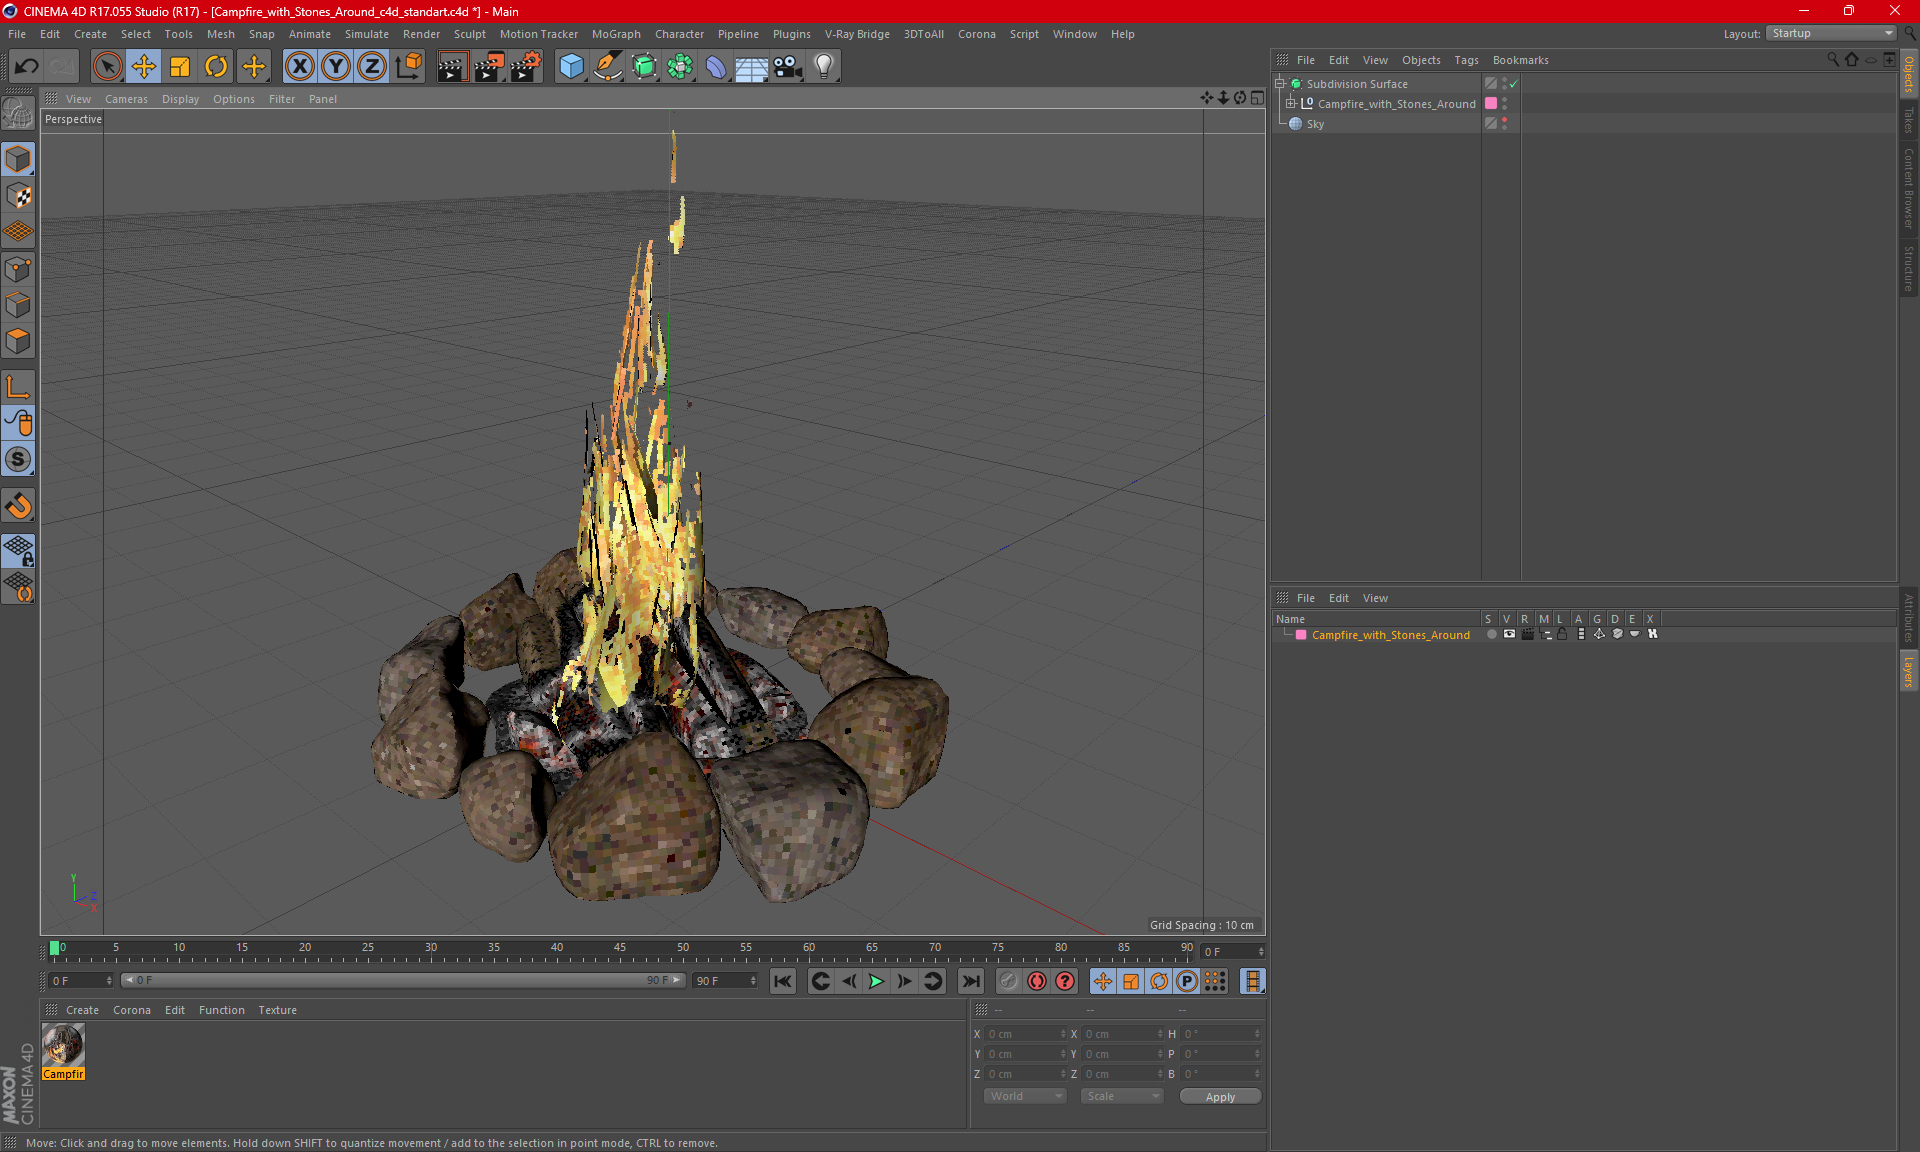This screenshot has width=1920, height=1152.
Task: Select the Campfir material thumbnail
Action: point(63,1046)
